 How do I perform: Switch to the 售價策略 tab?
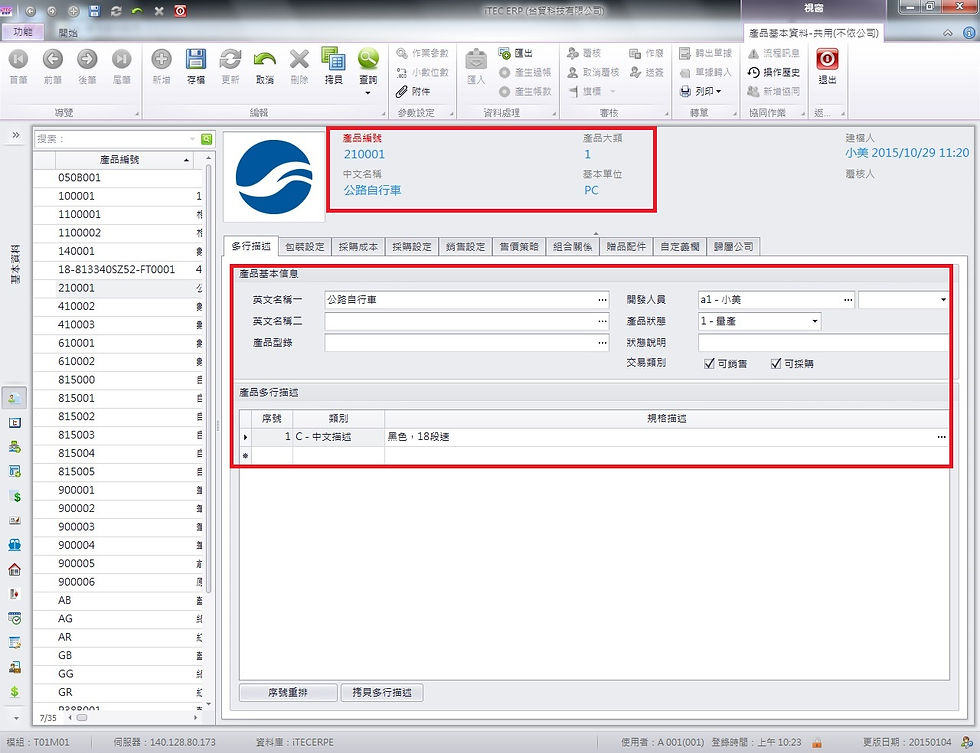[x=519, y=247]
